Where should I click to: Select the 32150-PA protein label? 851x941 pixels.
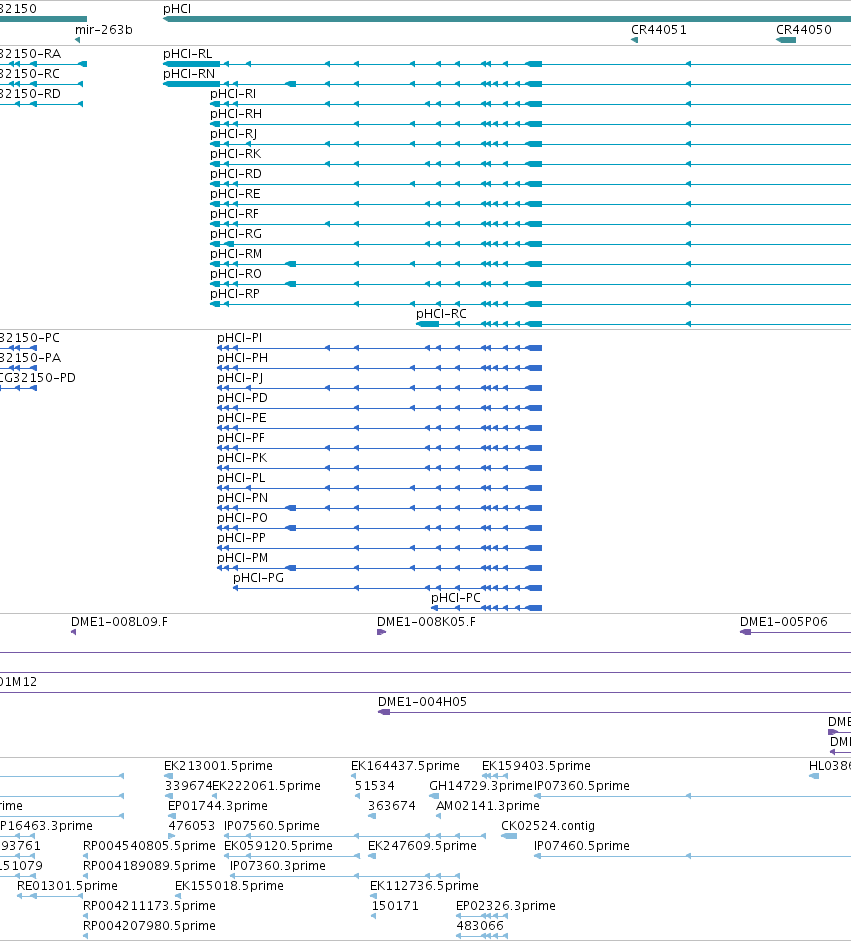click(x=30, y=358)
